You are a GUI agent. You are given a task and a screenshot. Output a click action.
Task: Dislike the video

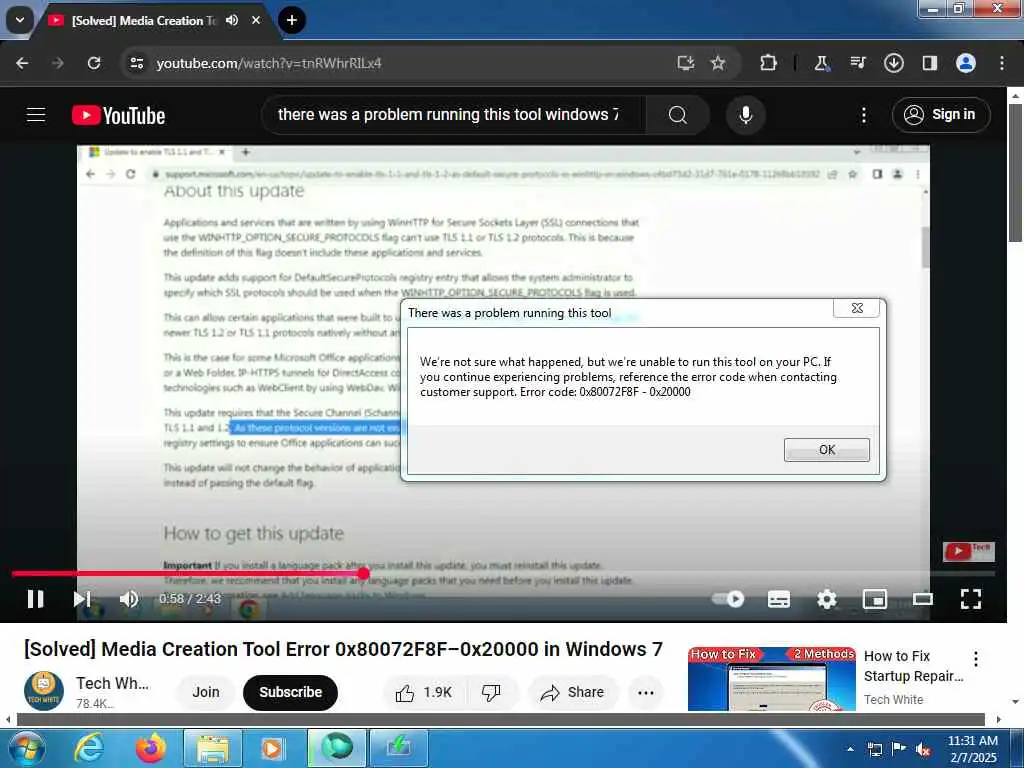coord(491,692)
